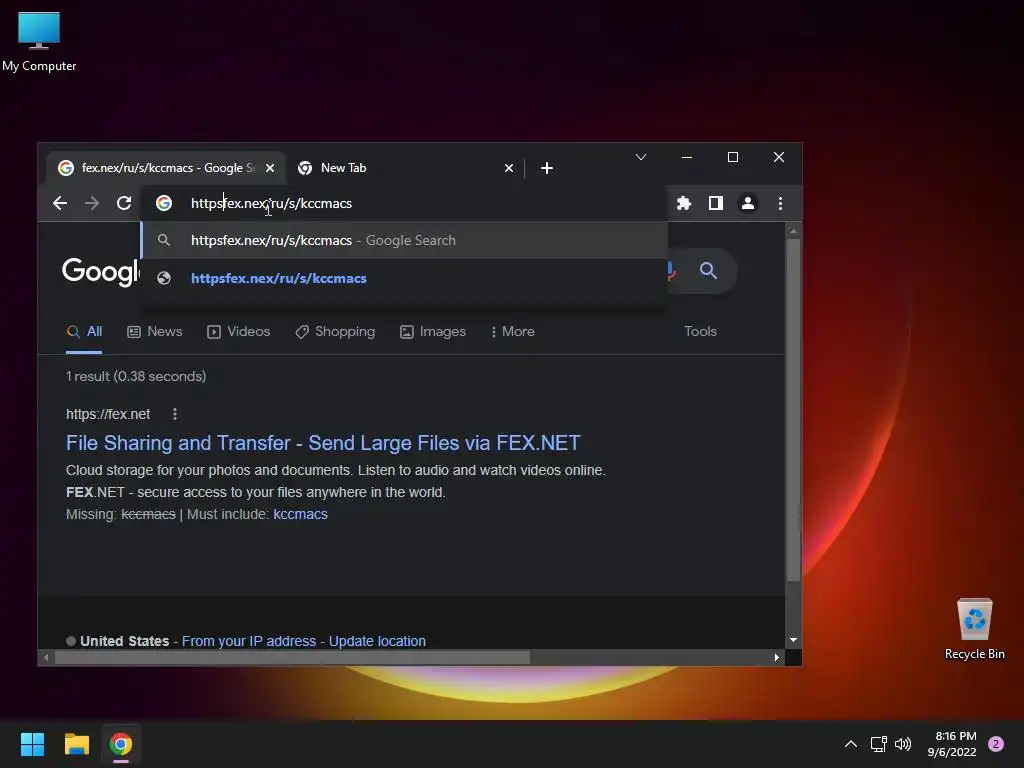The height and width of the screenshot is (768, 1024).
Task: Open options dots beside https://fex.net
Action: coord(174,414)
